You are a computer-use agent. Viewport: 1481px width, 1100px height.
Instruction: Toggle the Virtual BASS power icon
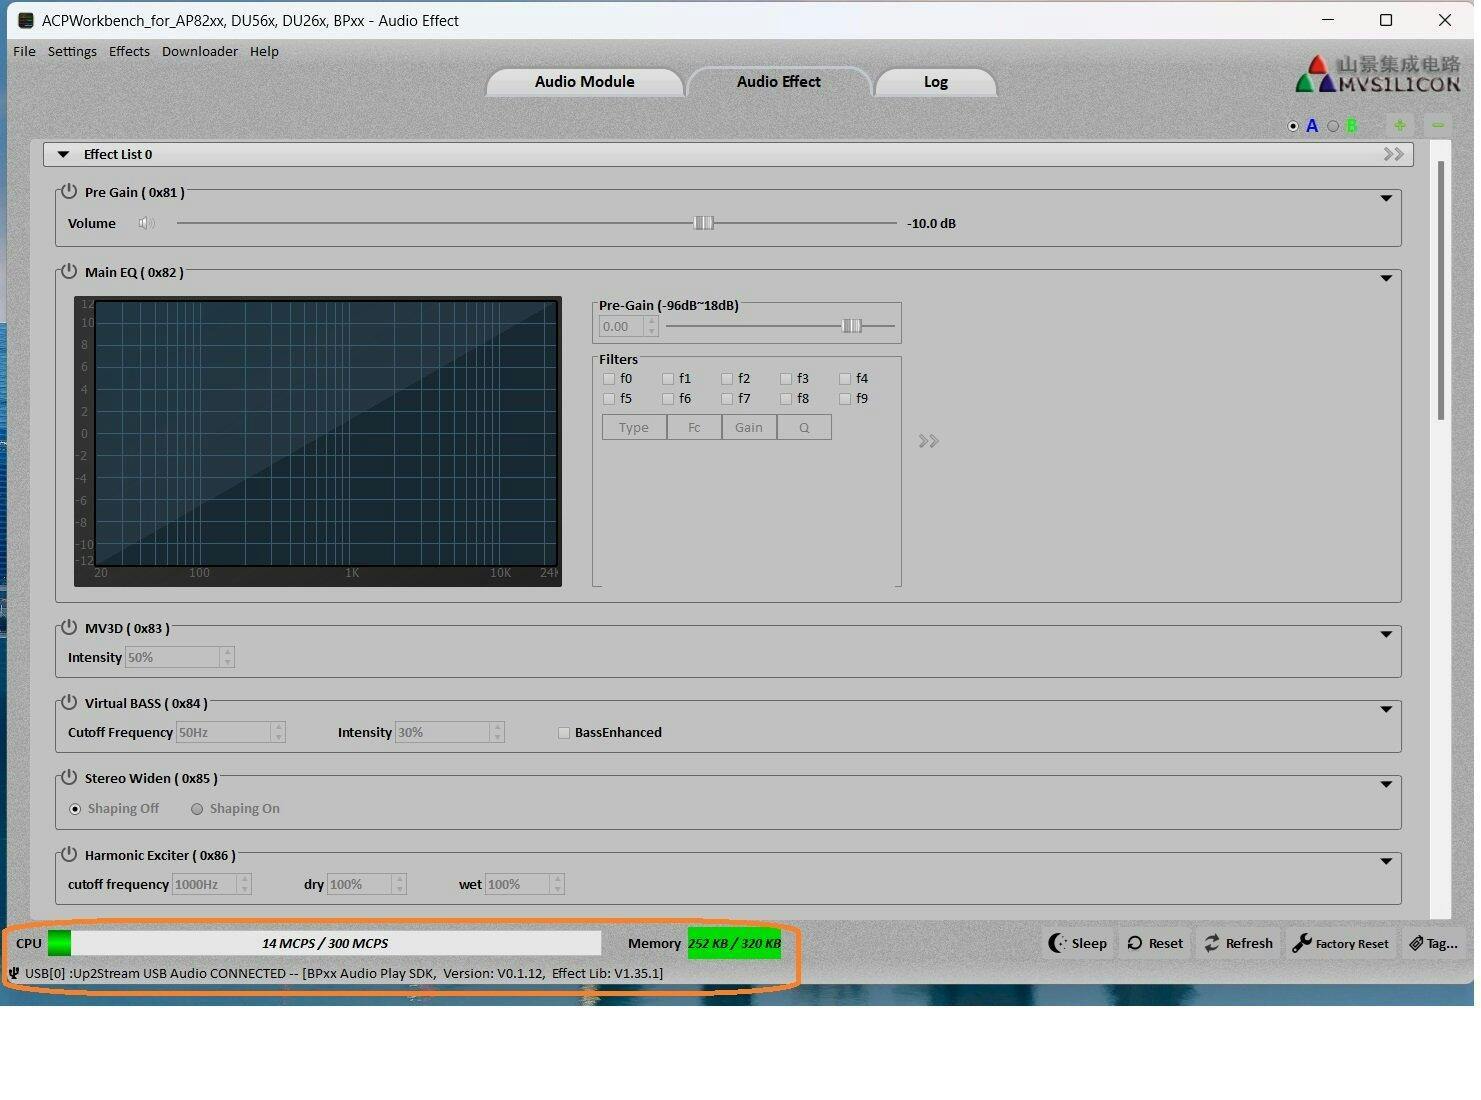pyautogui.click(x=68, y=702)
